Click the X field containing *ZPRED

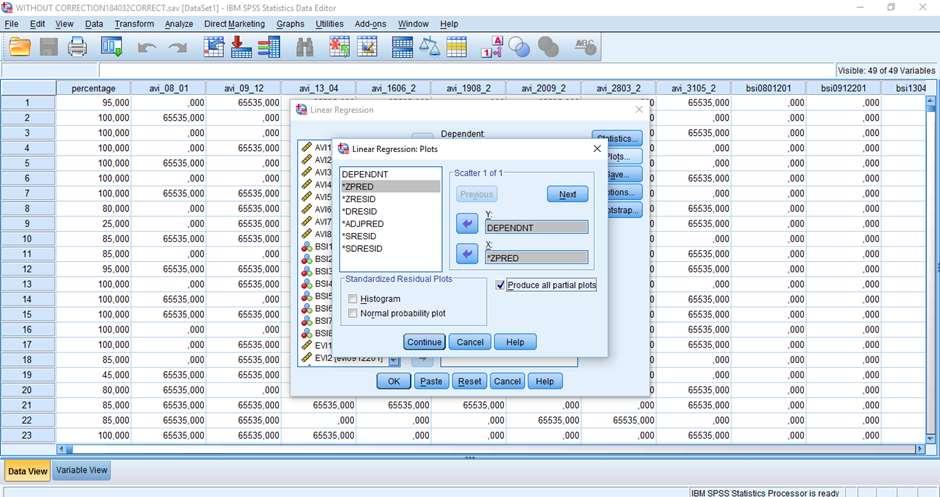[537, 258]
